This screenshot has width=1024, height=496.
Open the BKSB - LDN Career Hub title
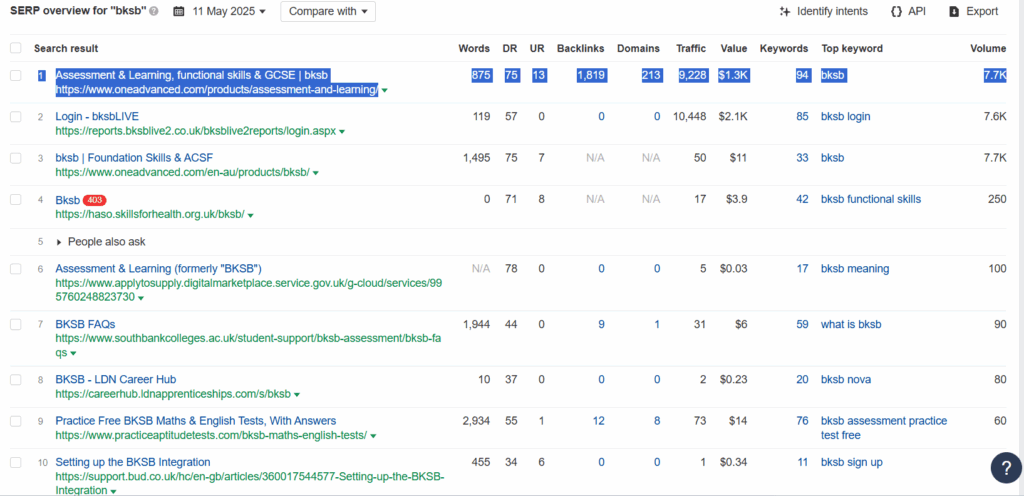point(116,380)
